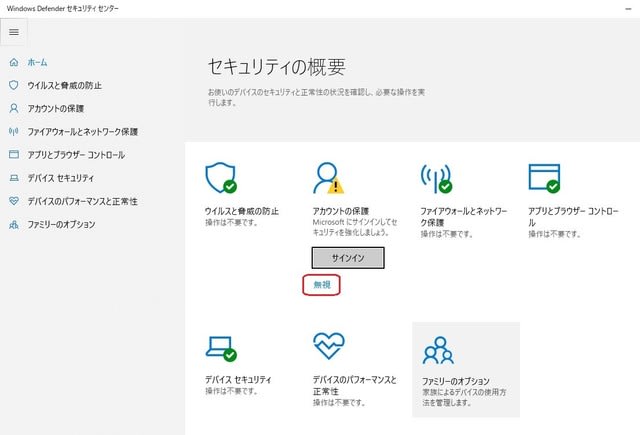The width and height of the screenshot is (640, 435).
Task: Select ウイルスと脅威の防止 in the sidebar
Action: coord(64,85)
